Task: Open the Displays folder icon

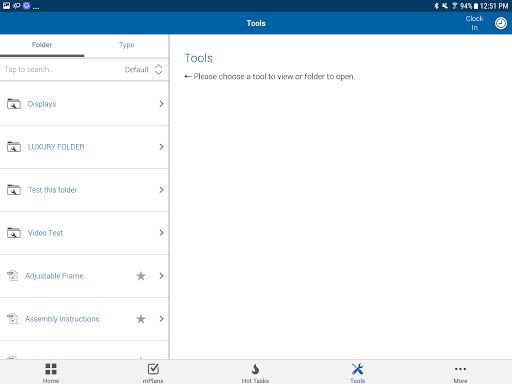Action: [x=14, y=104]
